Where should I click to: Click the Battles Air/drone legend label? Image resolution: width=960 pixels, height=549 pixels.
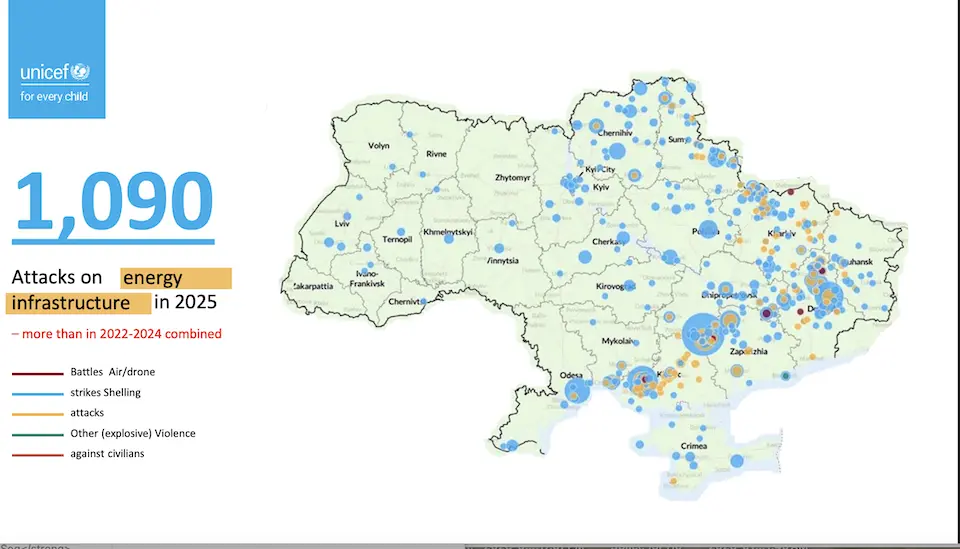pos(113,372)
